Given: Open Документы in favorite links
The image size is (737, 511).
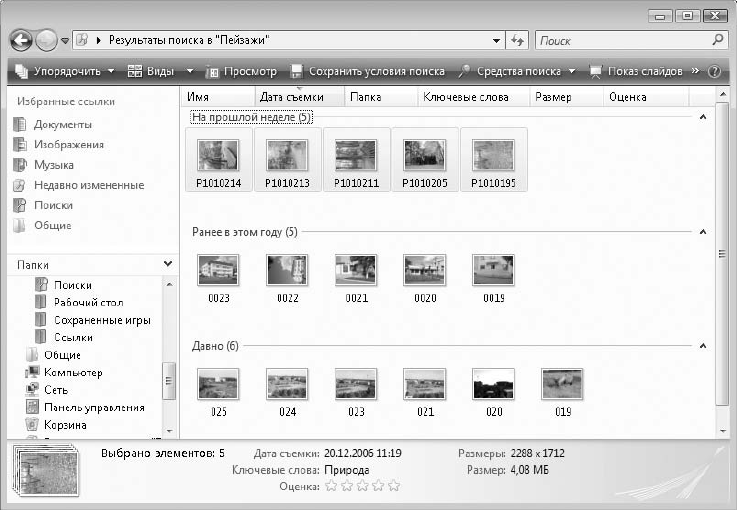Looking at the screenshot, I should (x=62, y=125).
